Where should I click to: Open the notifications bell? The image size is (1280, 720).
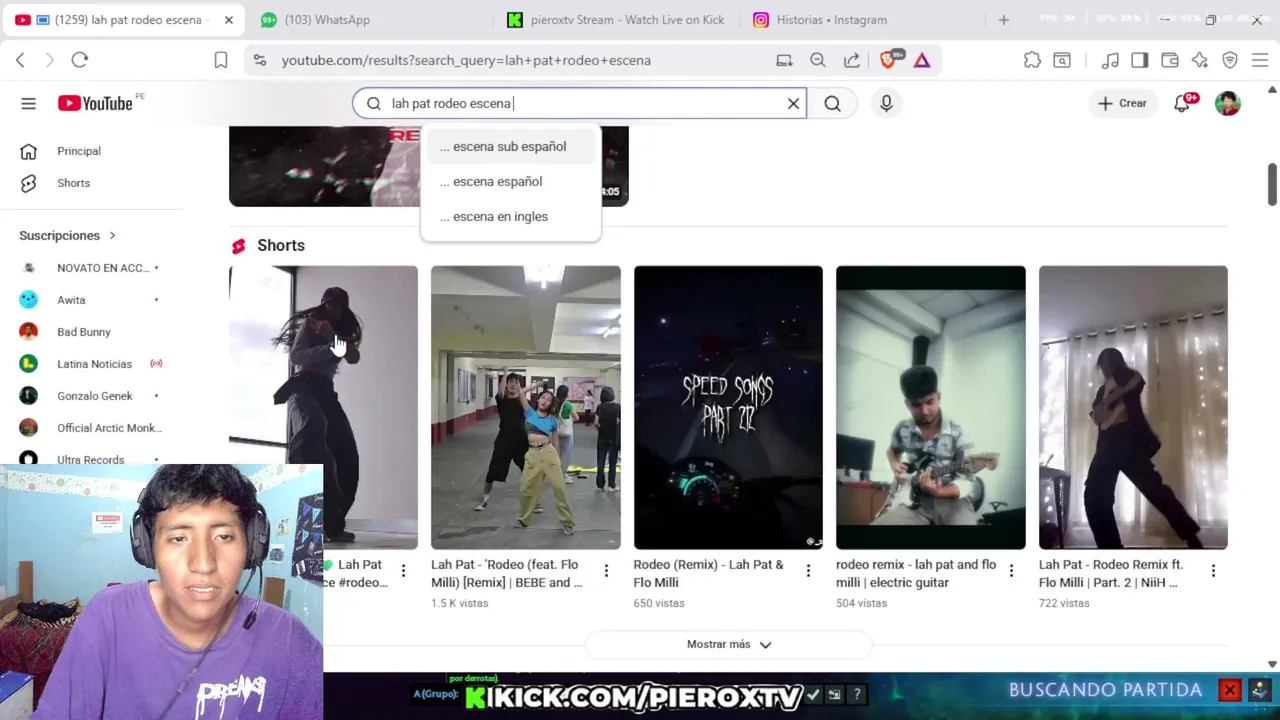click(x=1183, y=103)
